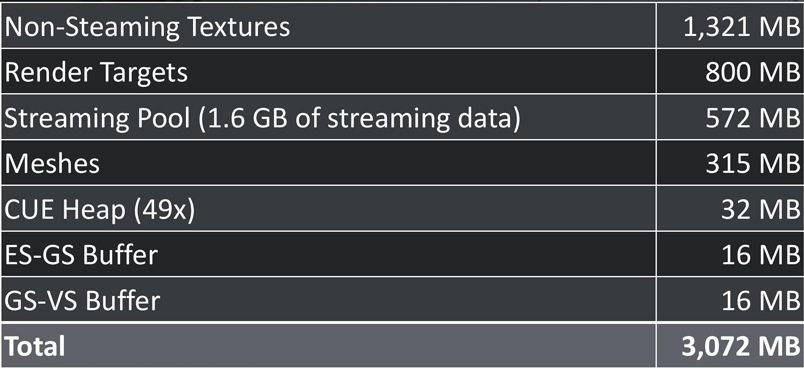The height and width of the screenshot is (368, 804).
Task: Select the ES-GS Buffer row label
Action: [x=81, y=255]
